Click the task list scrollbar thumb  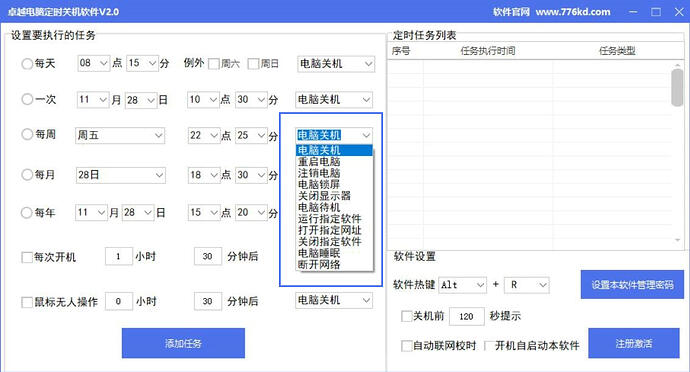tap(677, 87)
